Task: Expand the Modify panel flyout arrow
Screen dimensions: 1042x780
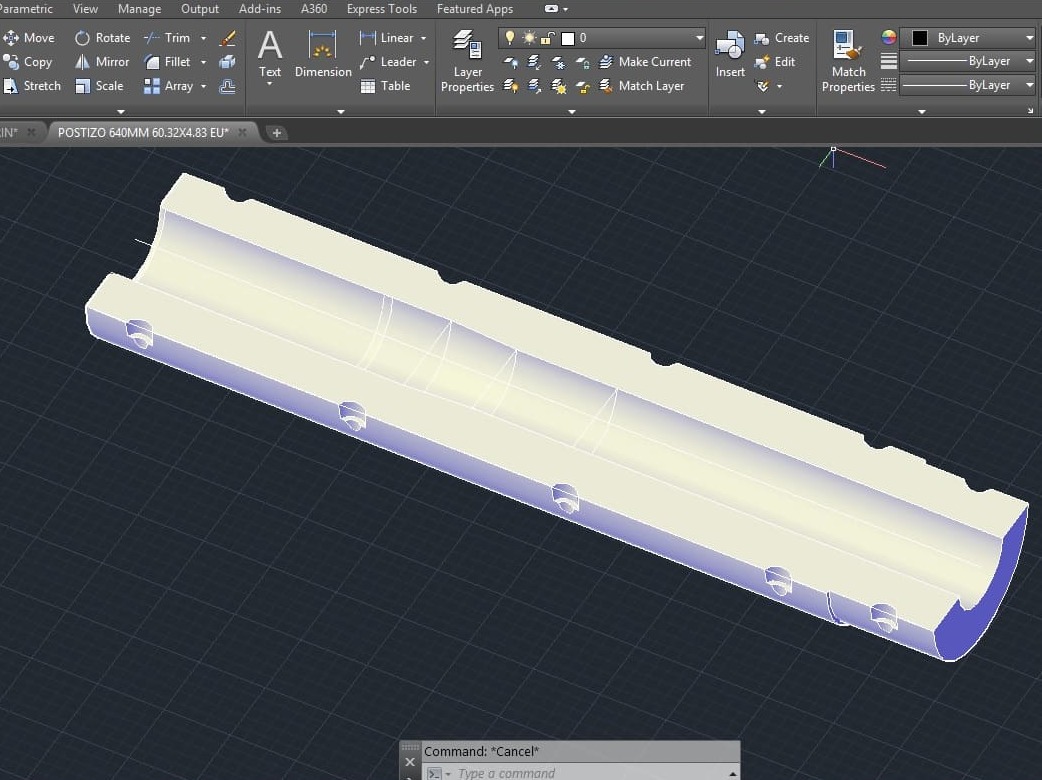Action: 120,112
